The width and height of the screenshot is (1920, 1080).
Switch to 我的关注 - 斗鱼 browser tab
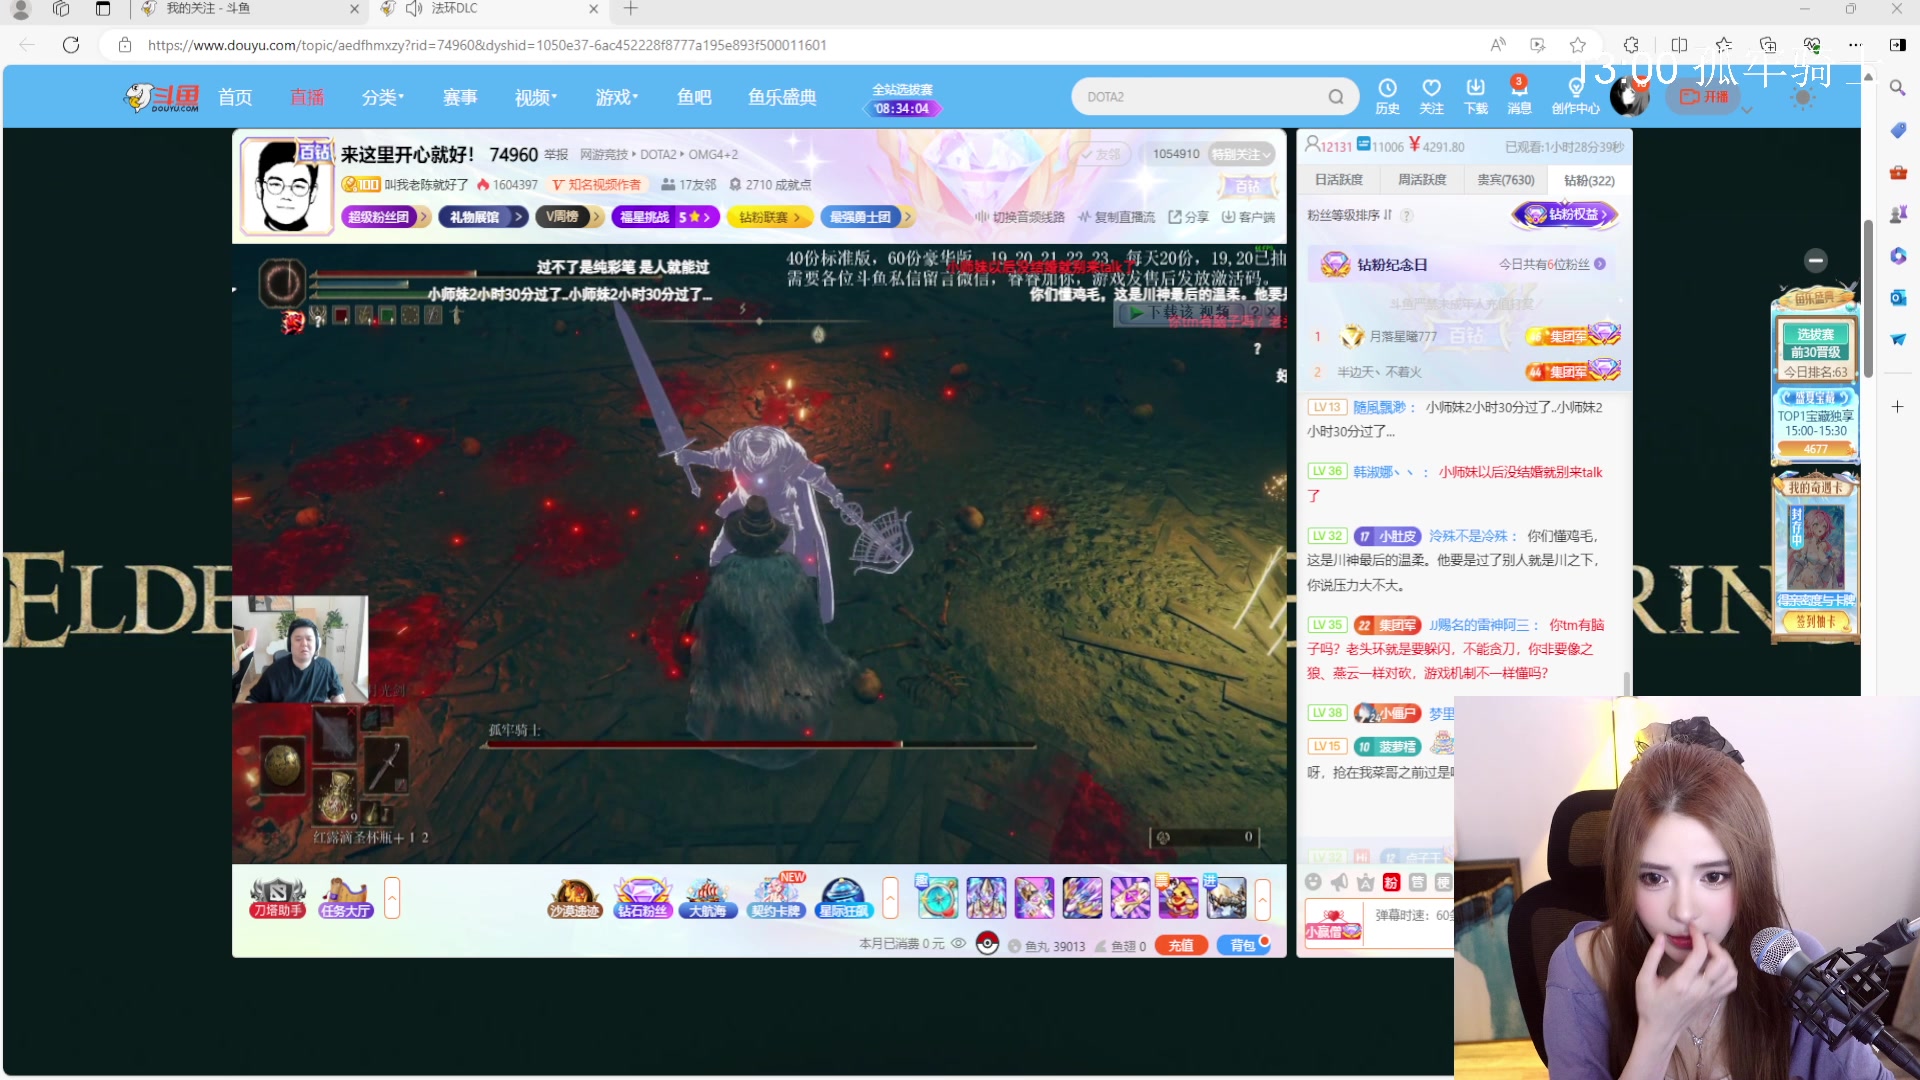pos(250,9)
